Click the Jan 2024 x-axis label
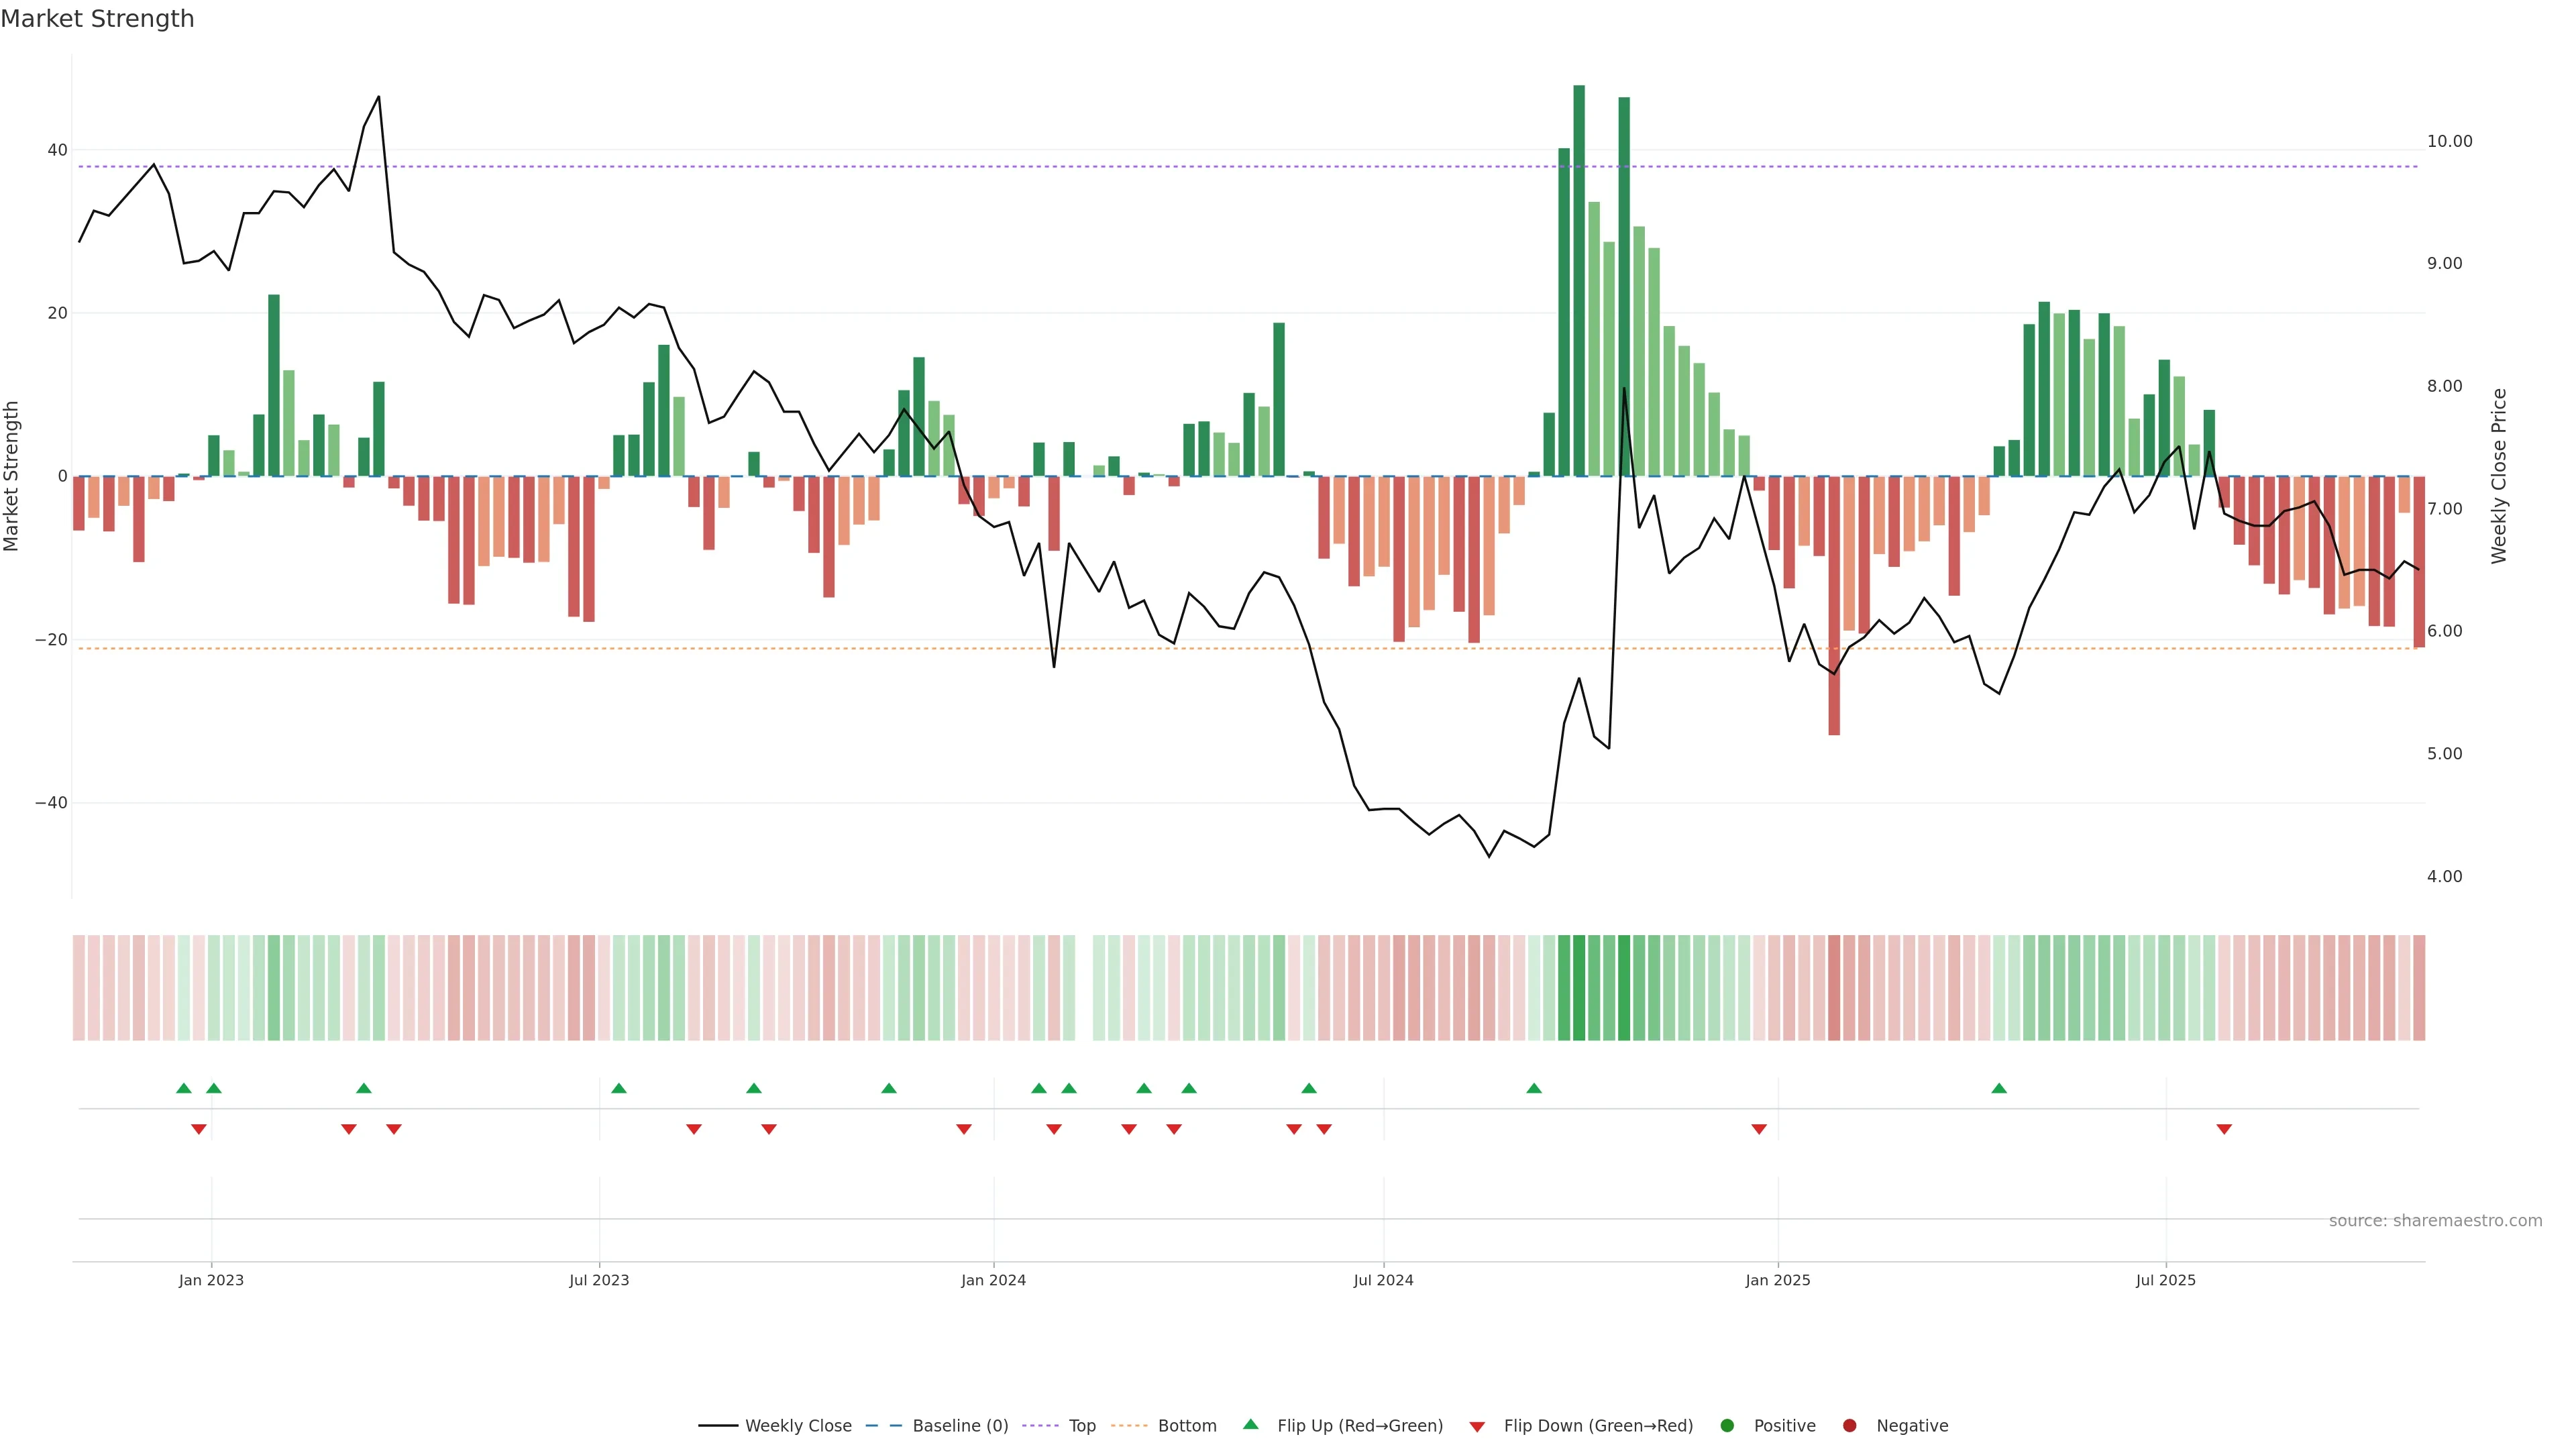Image resolution: width=2576 pixels, height=1449 pixels. [x=993, y=1280]
